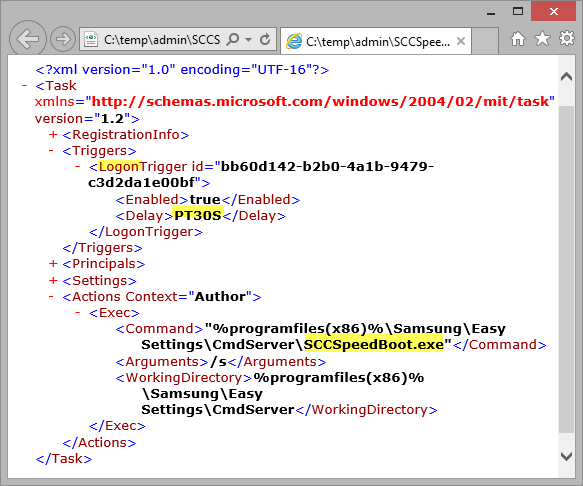Image resolution: width=583 pixels, height=486 pixels.
Task: Click the opening <Command> tag
Action: pos(159,328)
